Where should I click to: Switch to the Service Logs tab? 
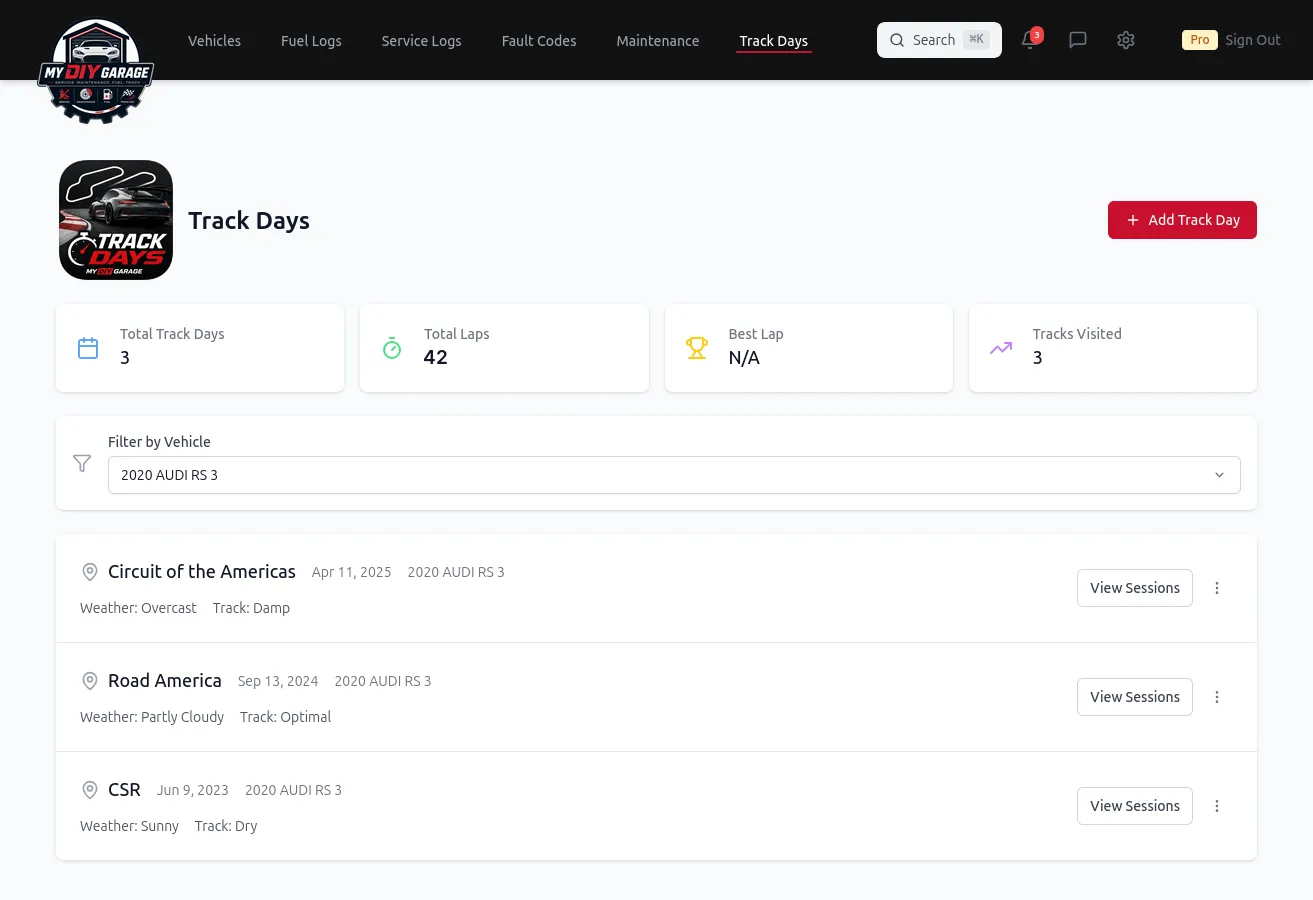pos(421,41)
